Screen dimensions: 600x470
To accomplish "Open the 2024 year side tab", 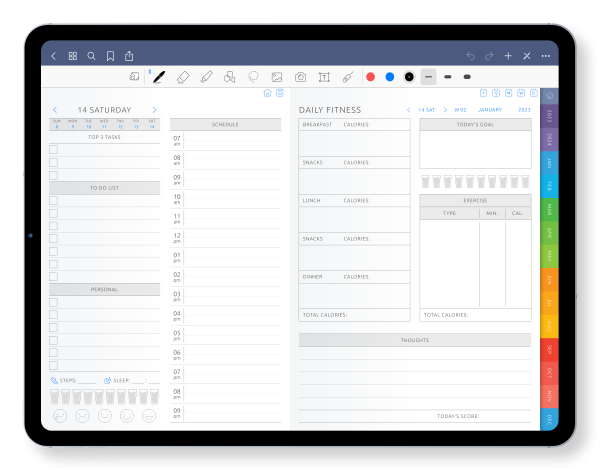I will pos(549,139).
